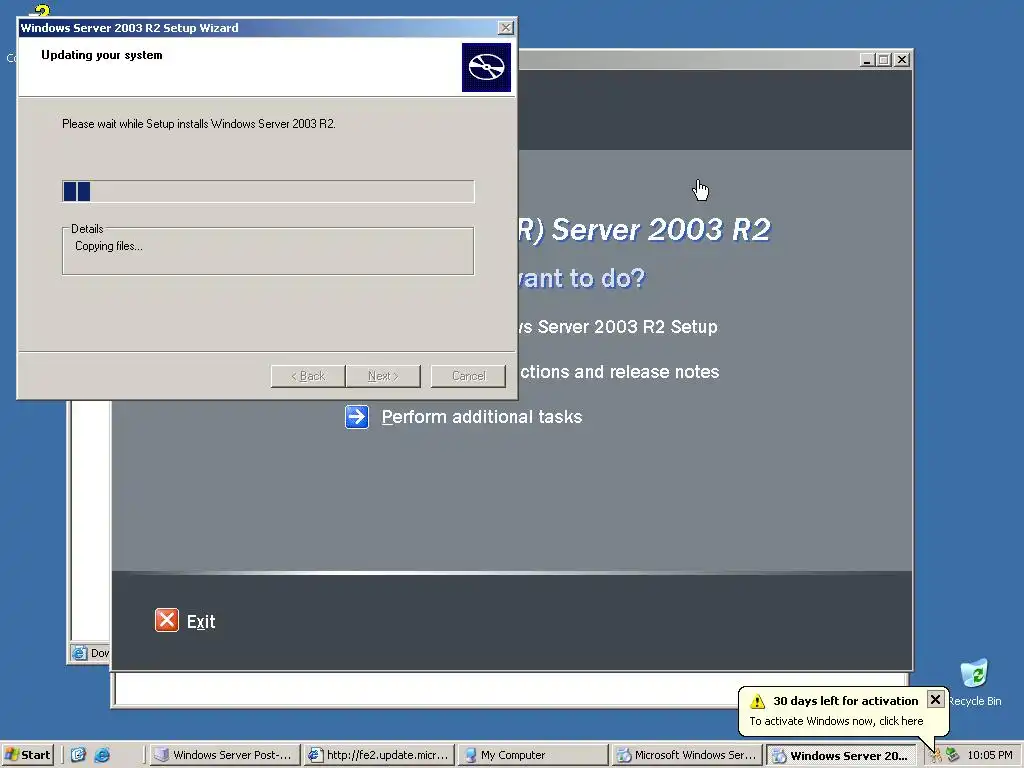Close the Setup Wizard dialog window

505,27
